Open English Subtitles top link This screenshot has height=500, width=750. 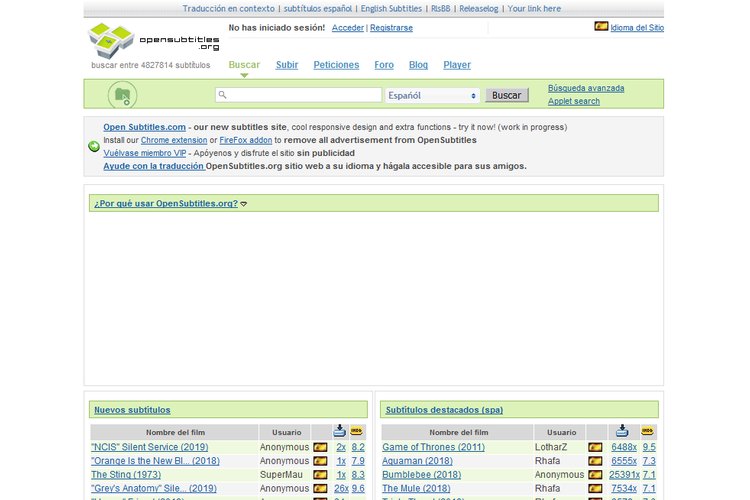point(391,9)
